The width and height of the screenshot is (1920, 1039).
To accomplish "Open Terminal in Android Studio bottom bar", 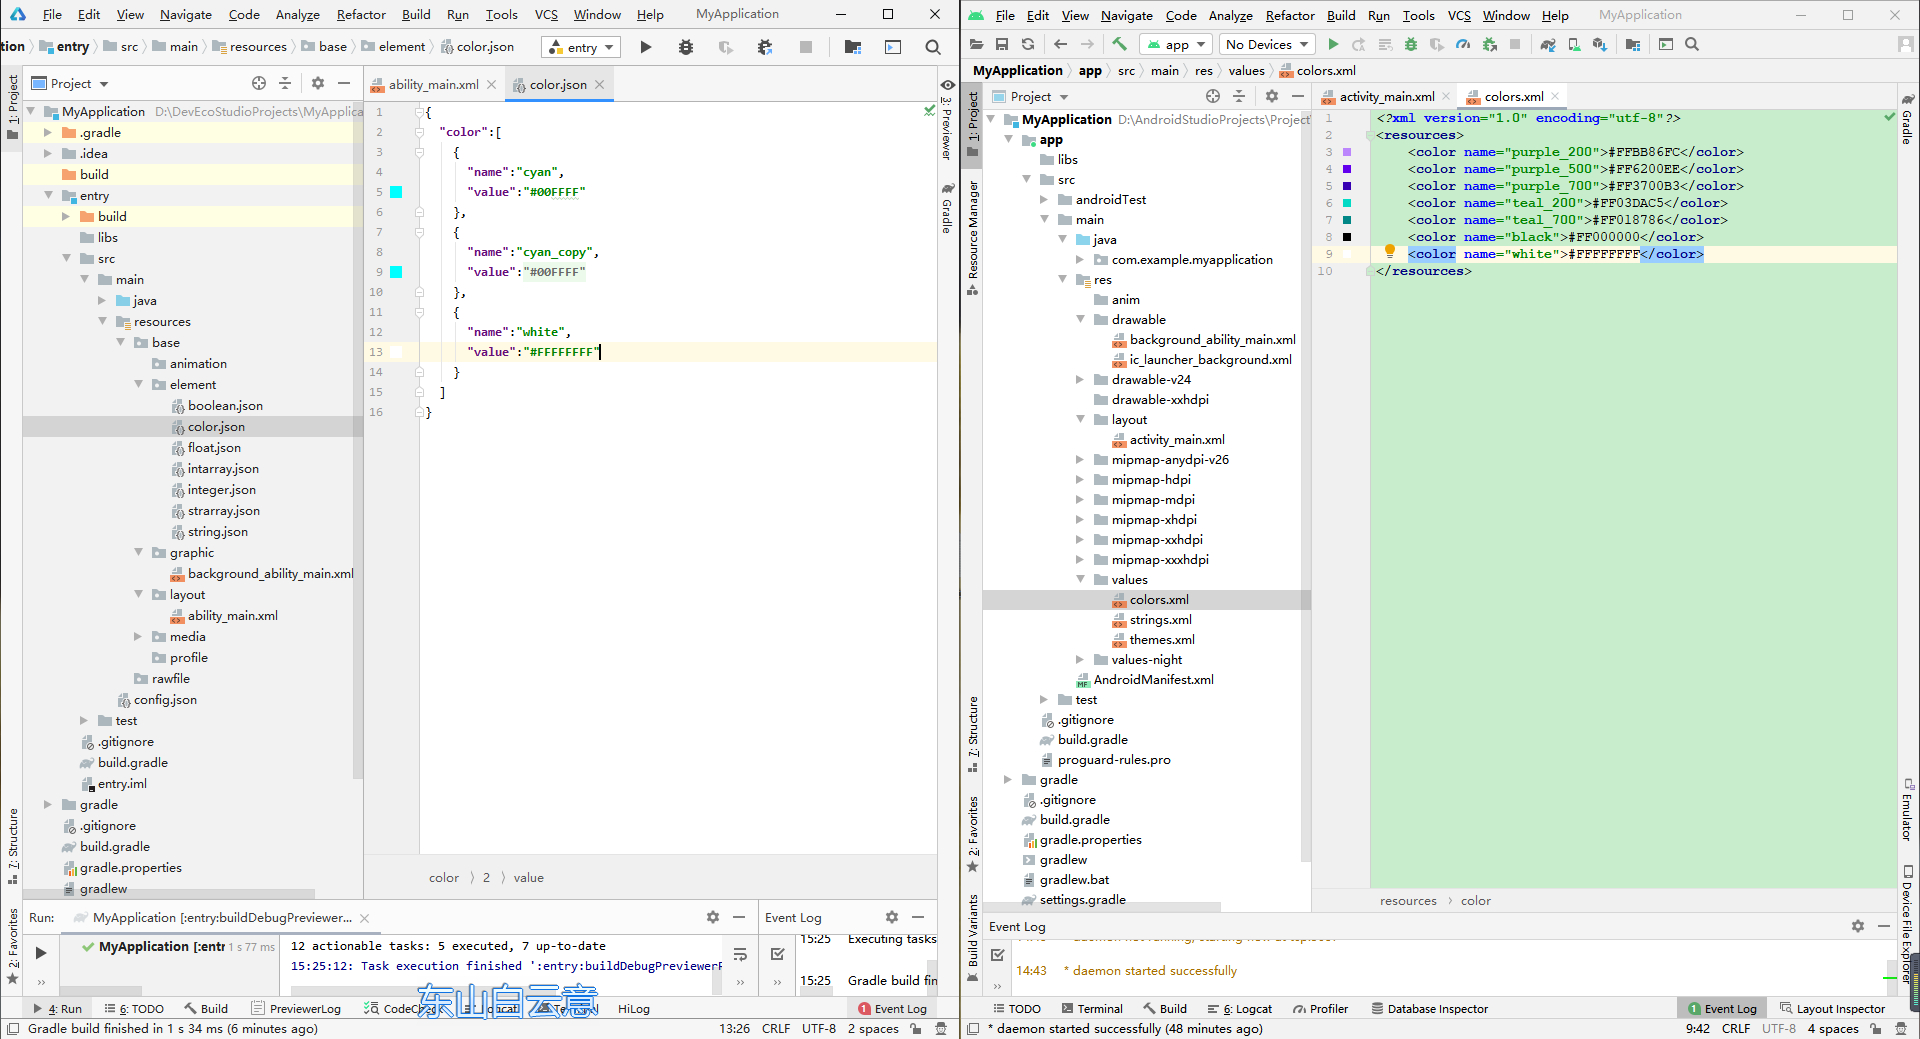I will pyautogui.click(x=1092, y=1008).
